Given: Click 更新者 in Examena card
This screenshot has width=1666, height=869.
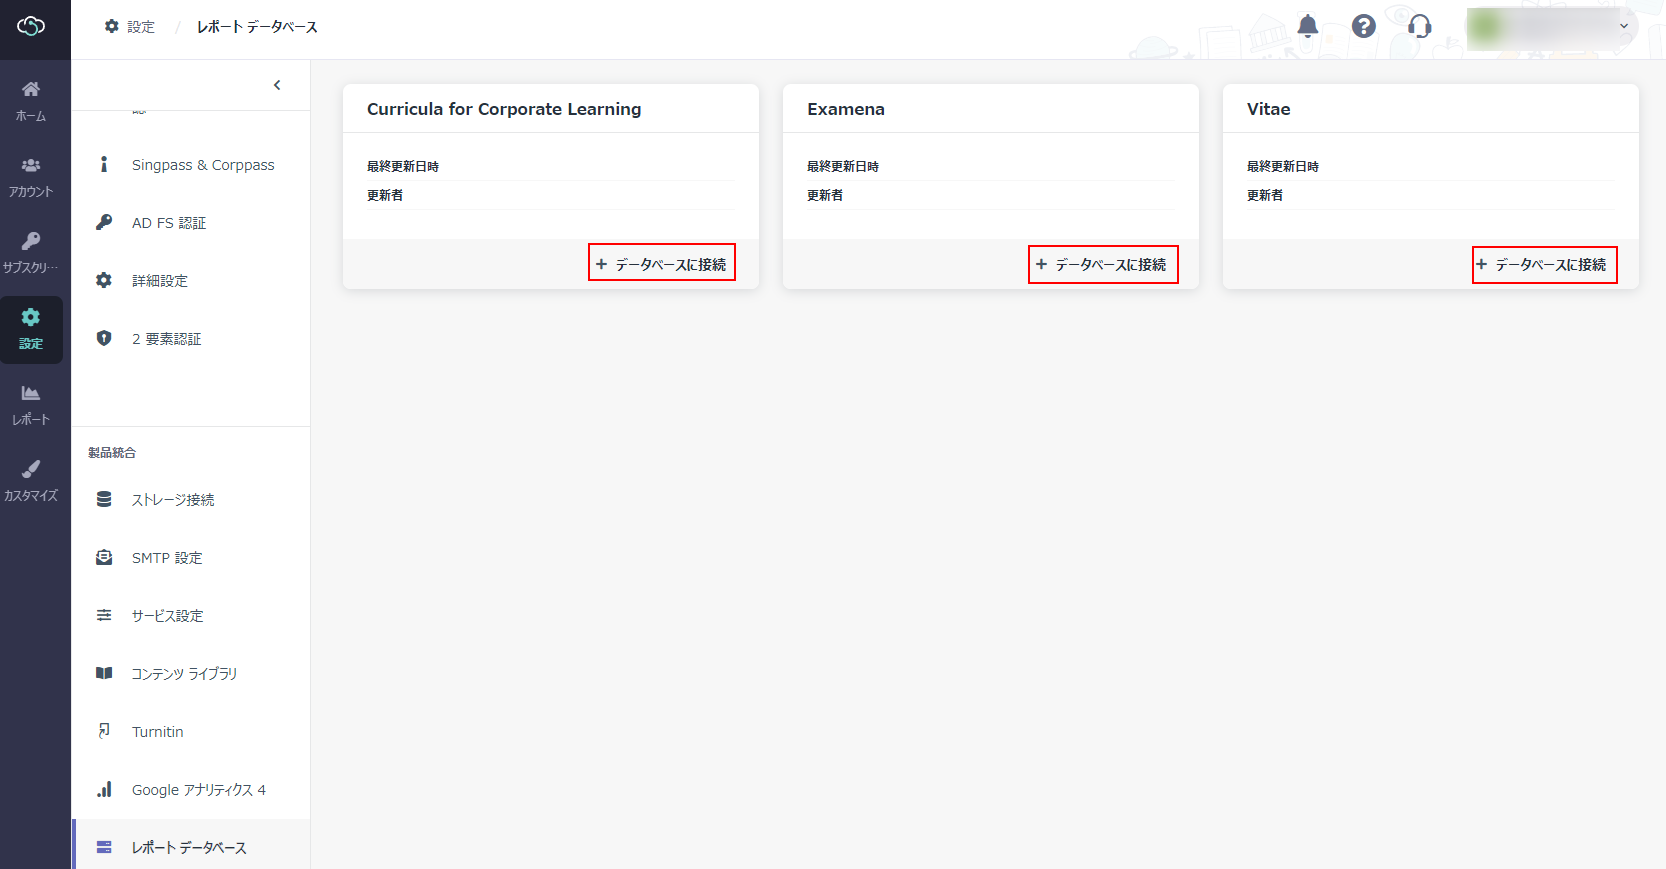Looking at the screenshot, I should tap(825, 195).
